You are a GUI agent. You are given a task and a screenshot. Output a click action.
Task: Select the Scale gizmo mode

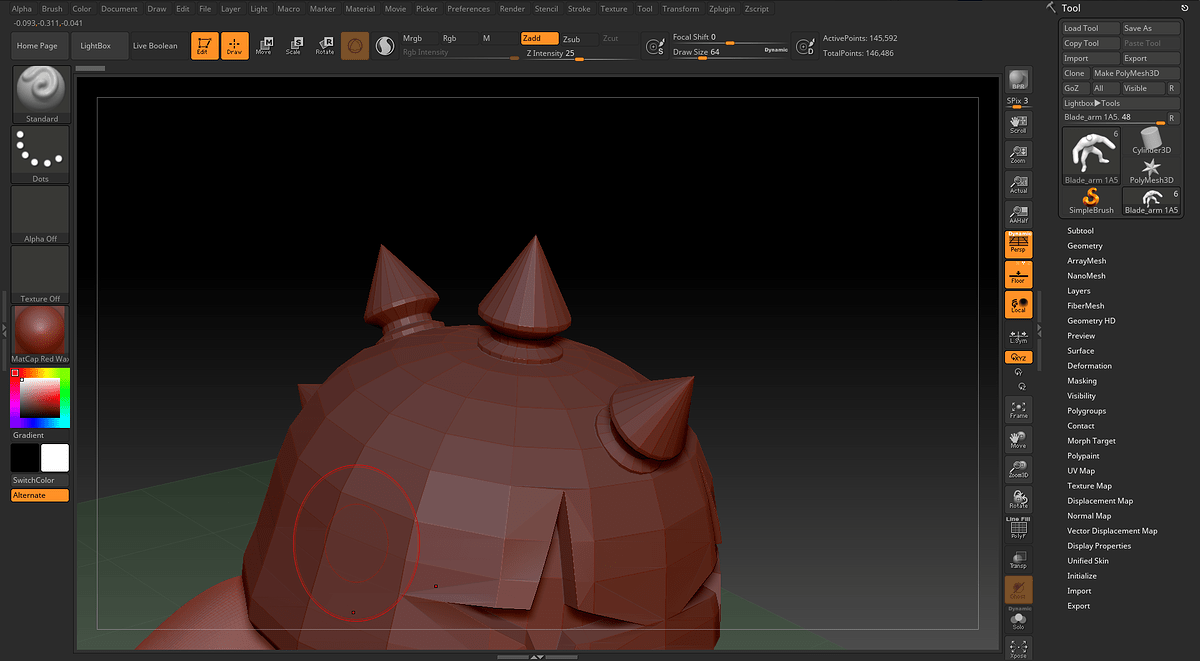[x=295, y=45]
